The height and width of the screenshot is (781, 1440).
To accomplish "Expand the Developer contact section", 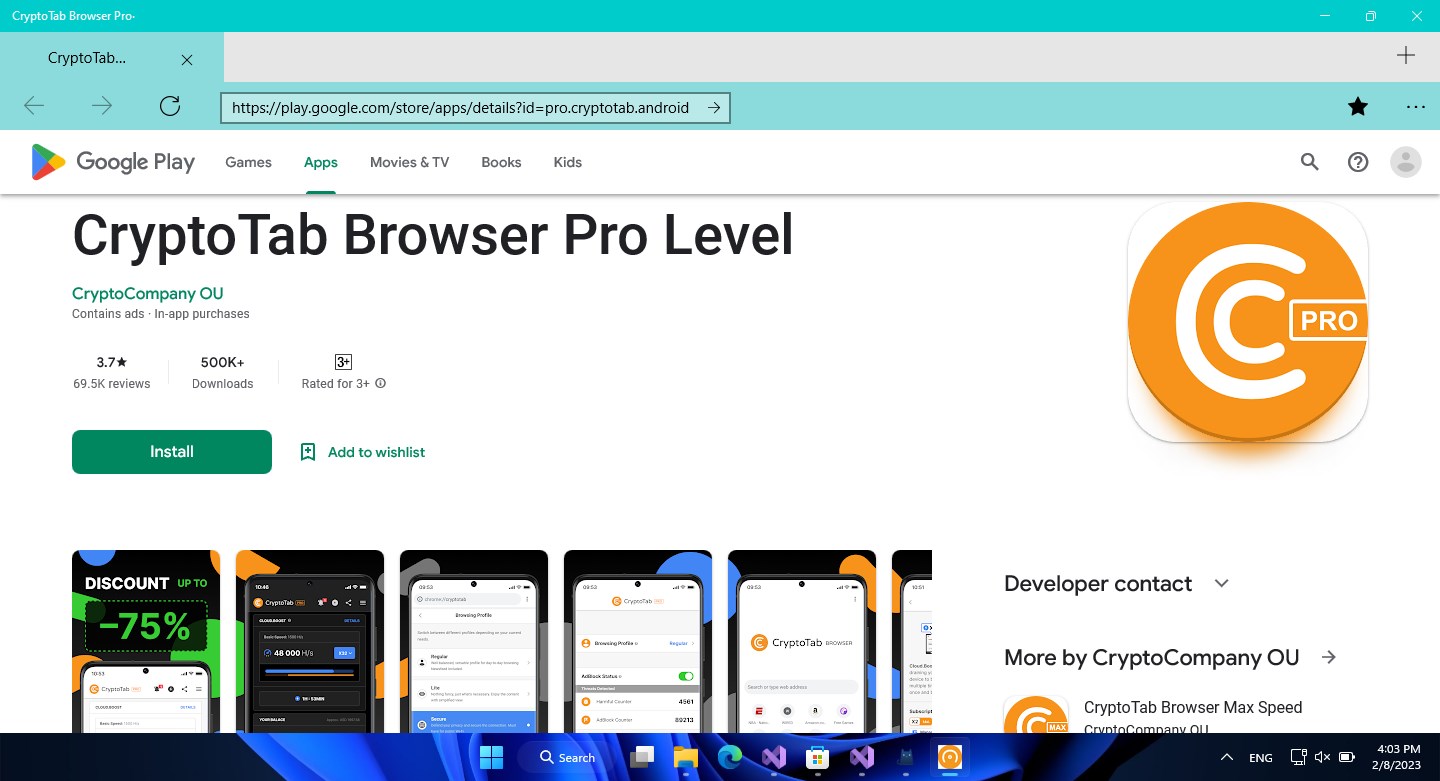I will click(x=1221, y=583).
